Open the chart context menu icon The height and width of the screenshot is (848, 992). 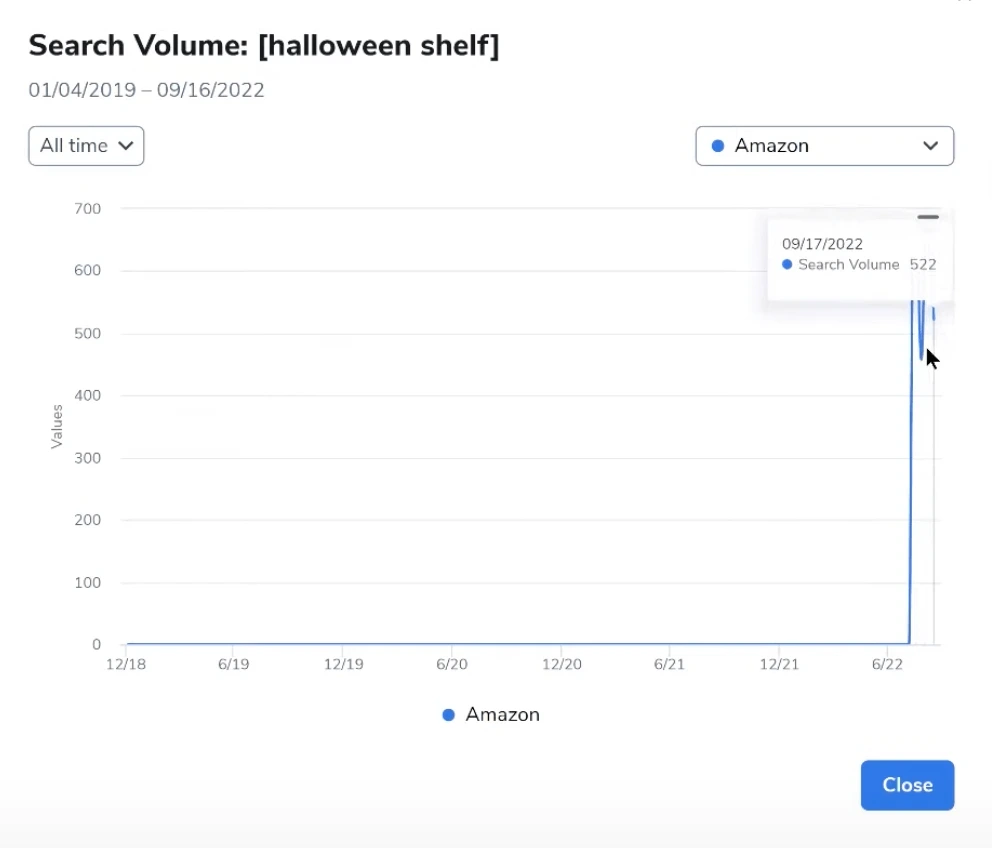pos(928,216)
